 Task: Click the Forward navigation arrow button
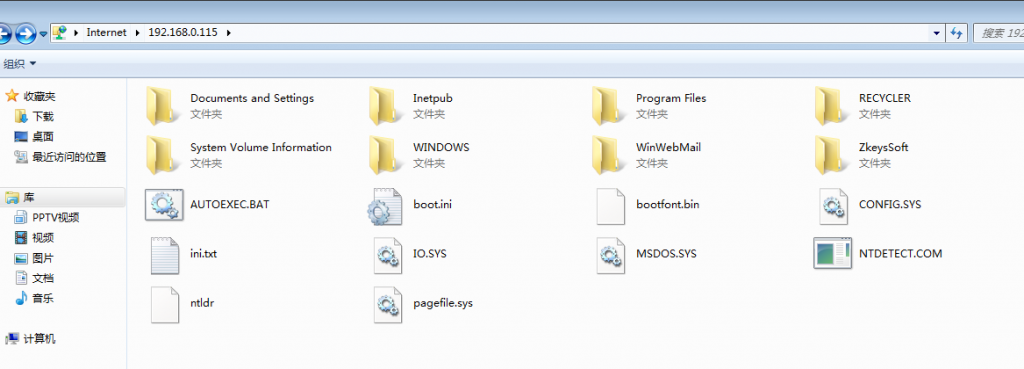pos(25,33)
